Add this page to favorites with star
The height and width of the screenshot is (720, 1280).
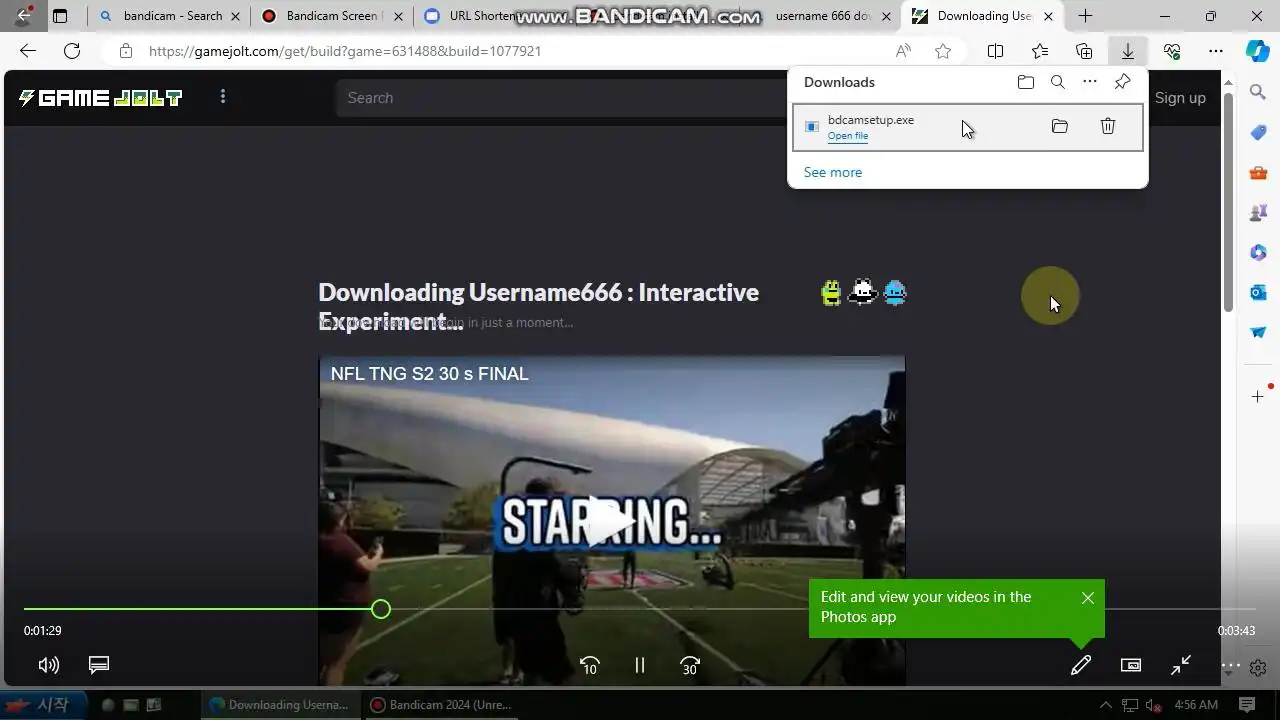[x=943, y=51]
